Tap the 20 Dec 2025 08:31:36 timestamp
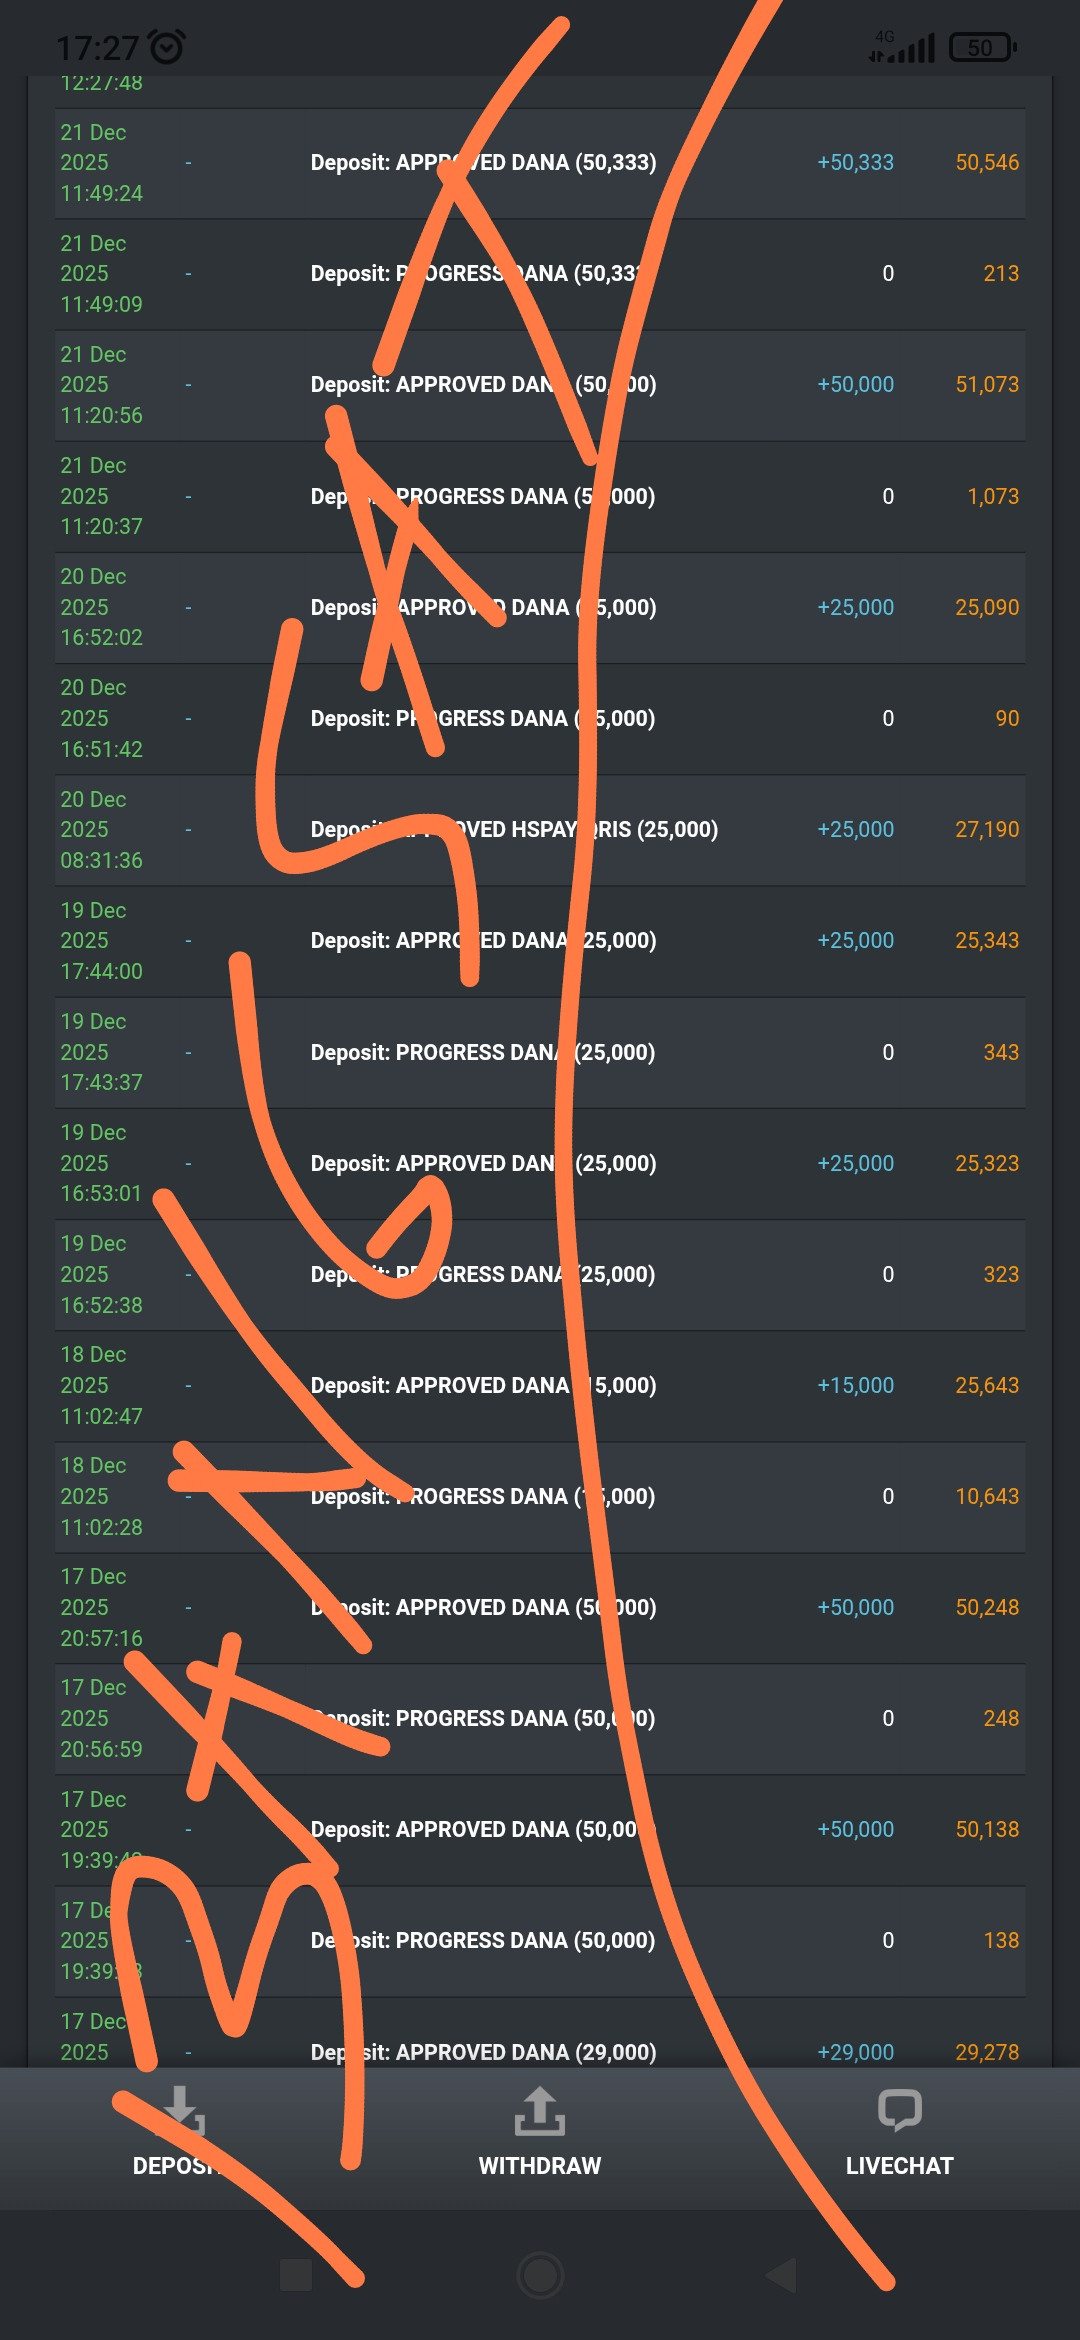The width and height of the screenshot is (1080, 2340). click(100, 829)
